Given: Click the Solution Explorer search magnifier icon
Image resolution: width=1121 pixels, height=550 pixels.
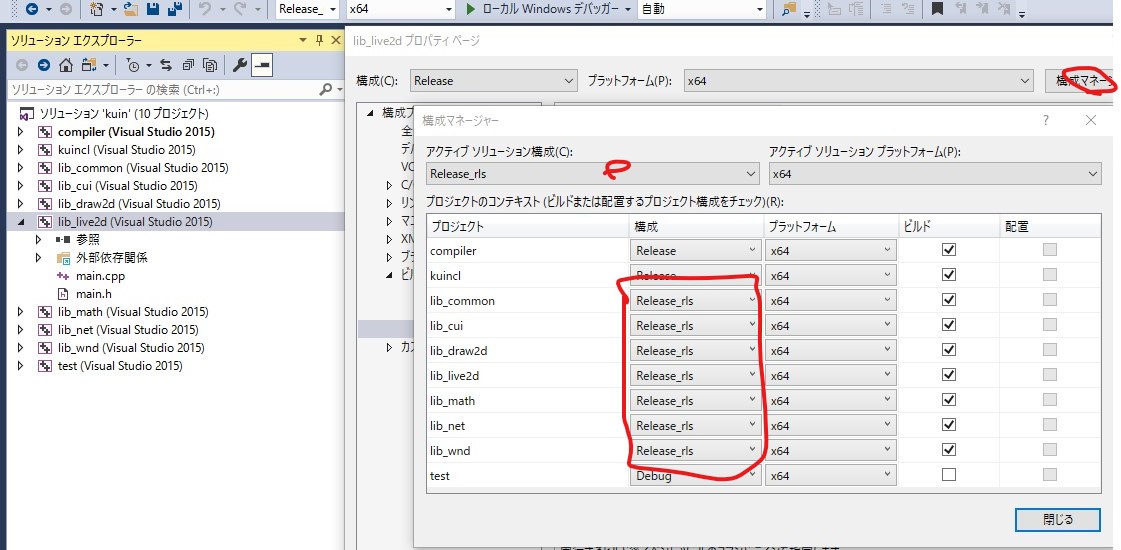Looking at the screenshot, I should pyautogui.click(x=325, y=89).
